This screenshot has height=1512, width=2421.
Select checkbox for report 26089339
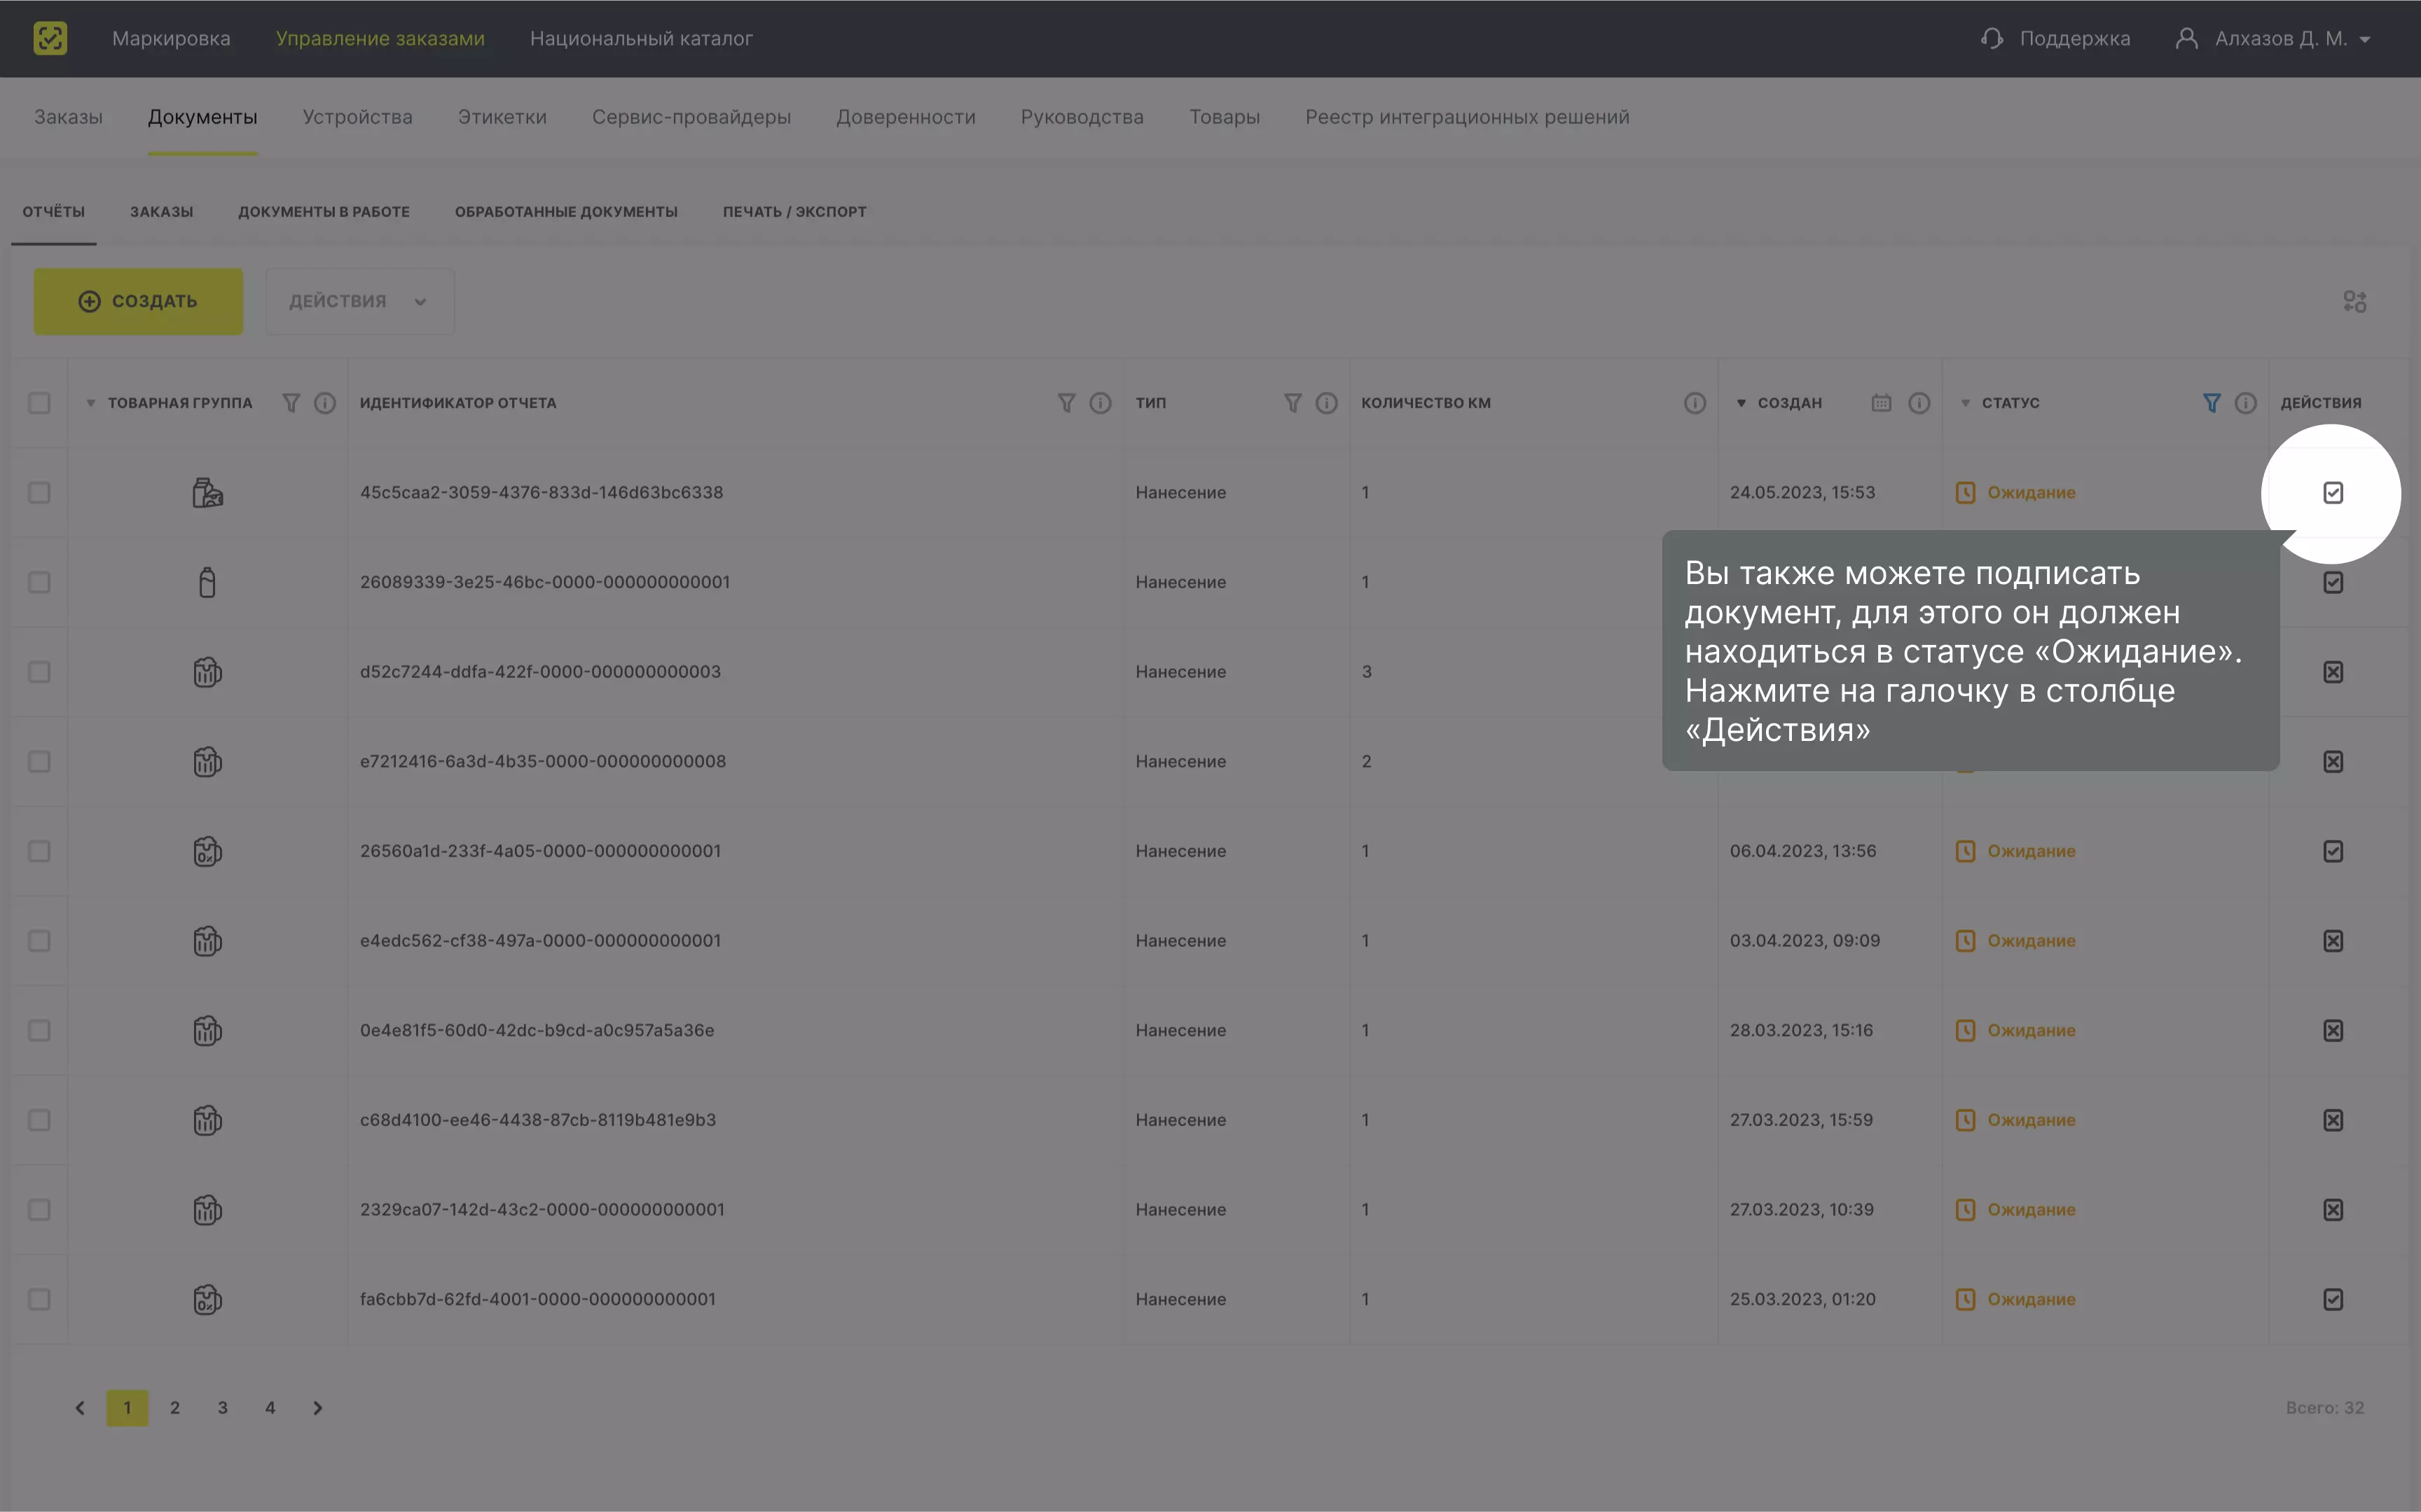pos(39,582)
